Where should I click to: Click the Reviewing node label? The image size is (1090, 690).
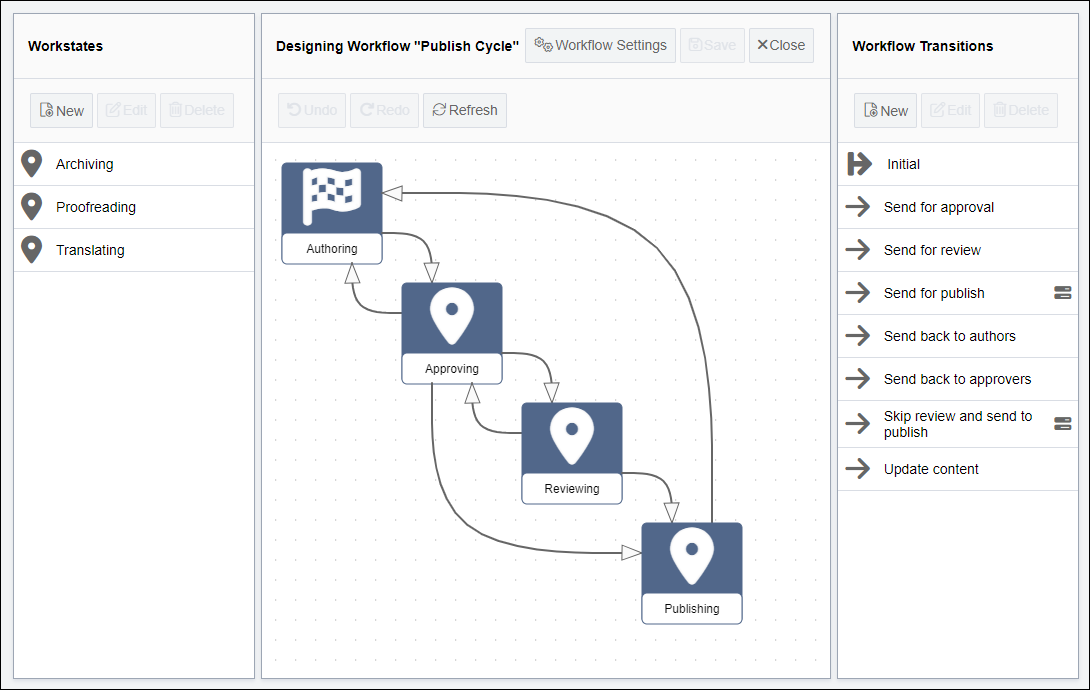pos(572,488)
